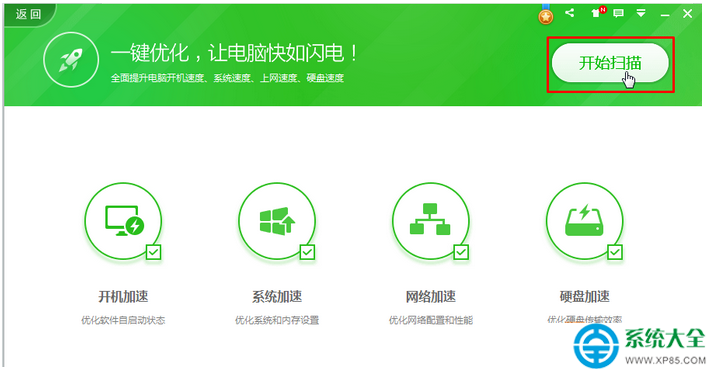Click the 系统加速 label text

[x=277, y=297]
